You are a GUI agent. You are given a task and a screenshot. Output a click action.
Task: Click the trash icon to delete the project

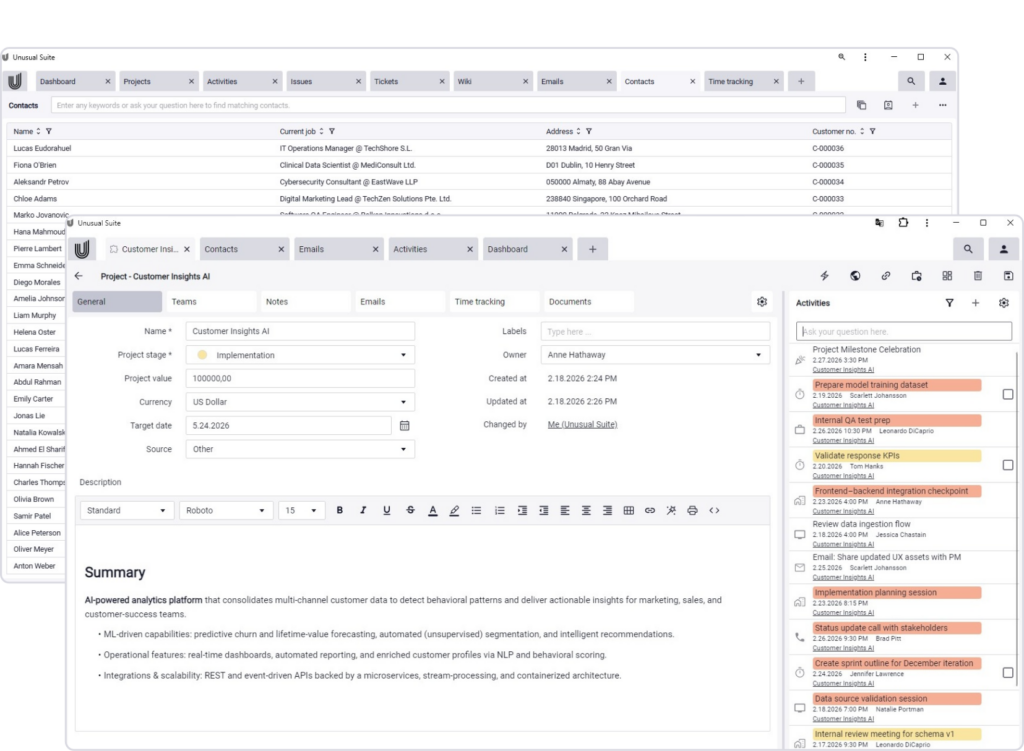point(979,277)
